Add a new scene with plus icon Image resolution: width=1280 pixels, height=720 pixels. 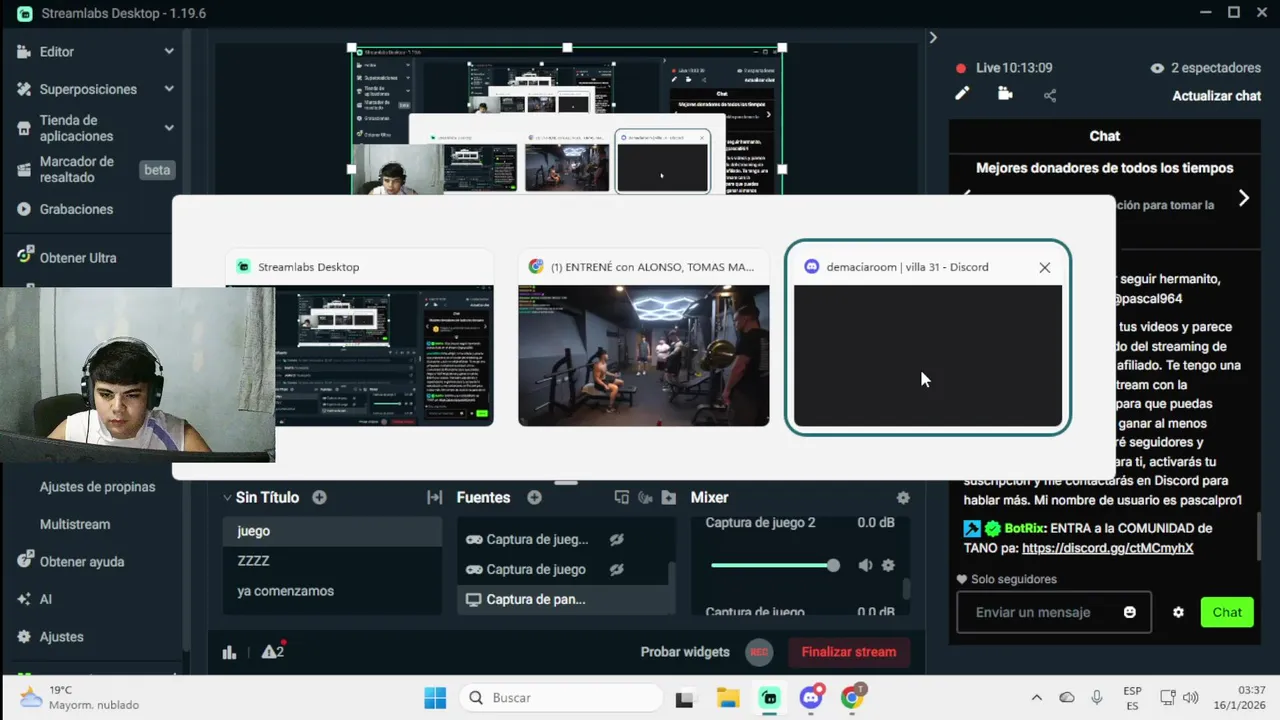click(319, 497)
